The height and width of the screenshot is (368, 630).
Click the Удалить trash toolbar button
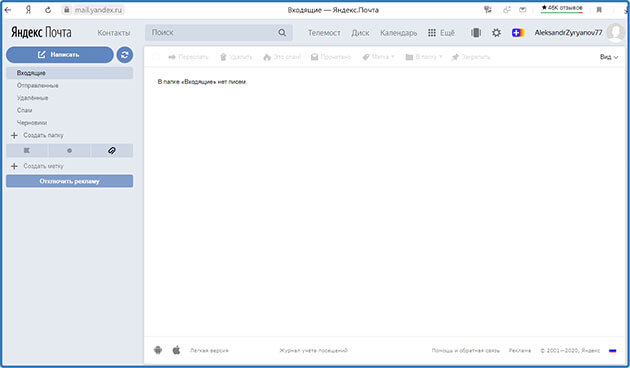coord(236,57)
